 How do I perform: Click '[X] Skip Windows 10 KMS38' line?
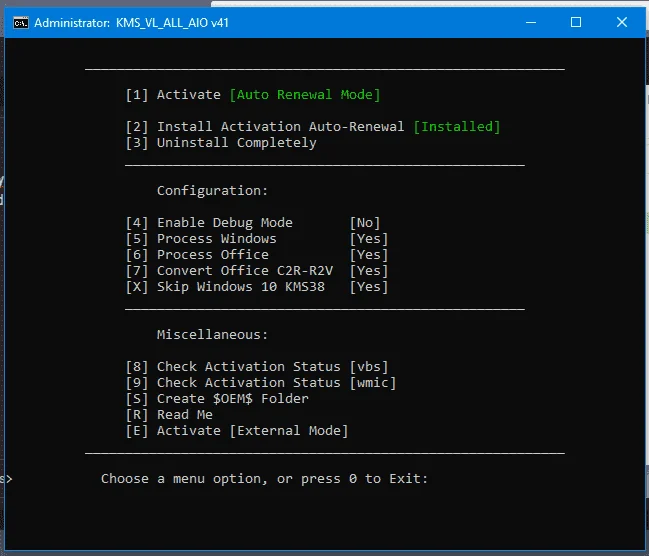point(225,287)
